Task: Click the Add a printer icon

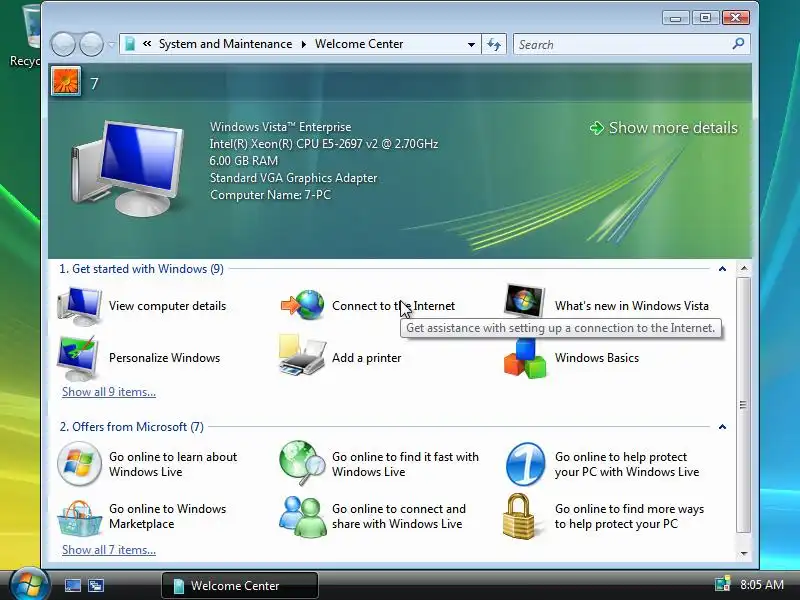Action: (x=302, y=356)
